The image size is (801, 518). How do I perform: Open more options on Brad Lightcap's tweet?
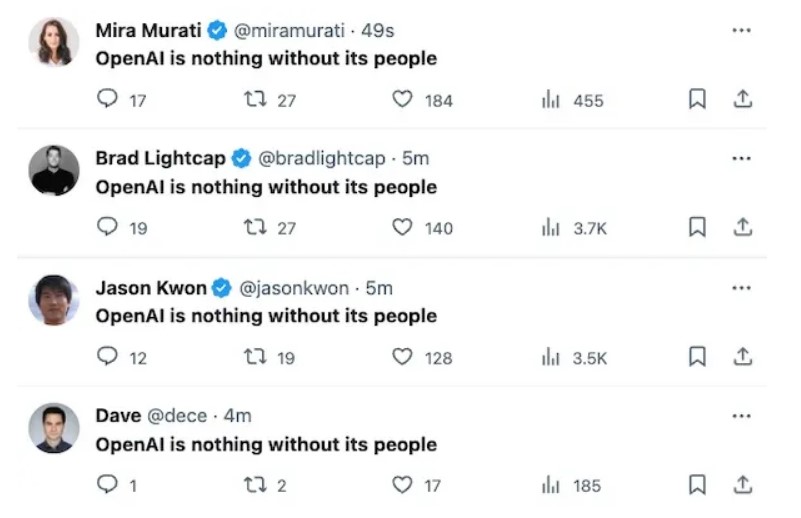(x=741, y=159)
